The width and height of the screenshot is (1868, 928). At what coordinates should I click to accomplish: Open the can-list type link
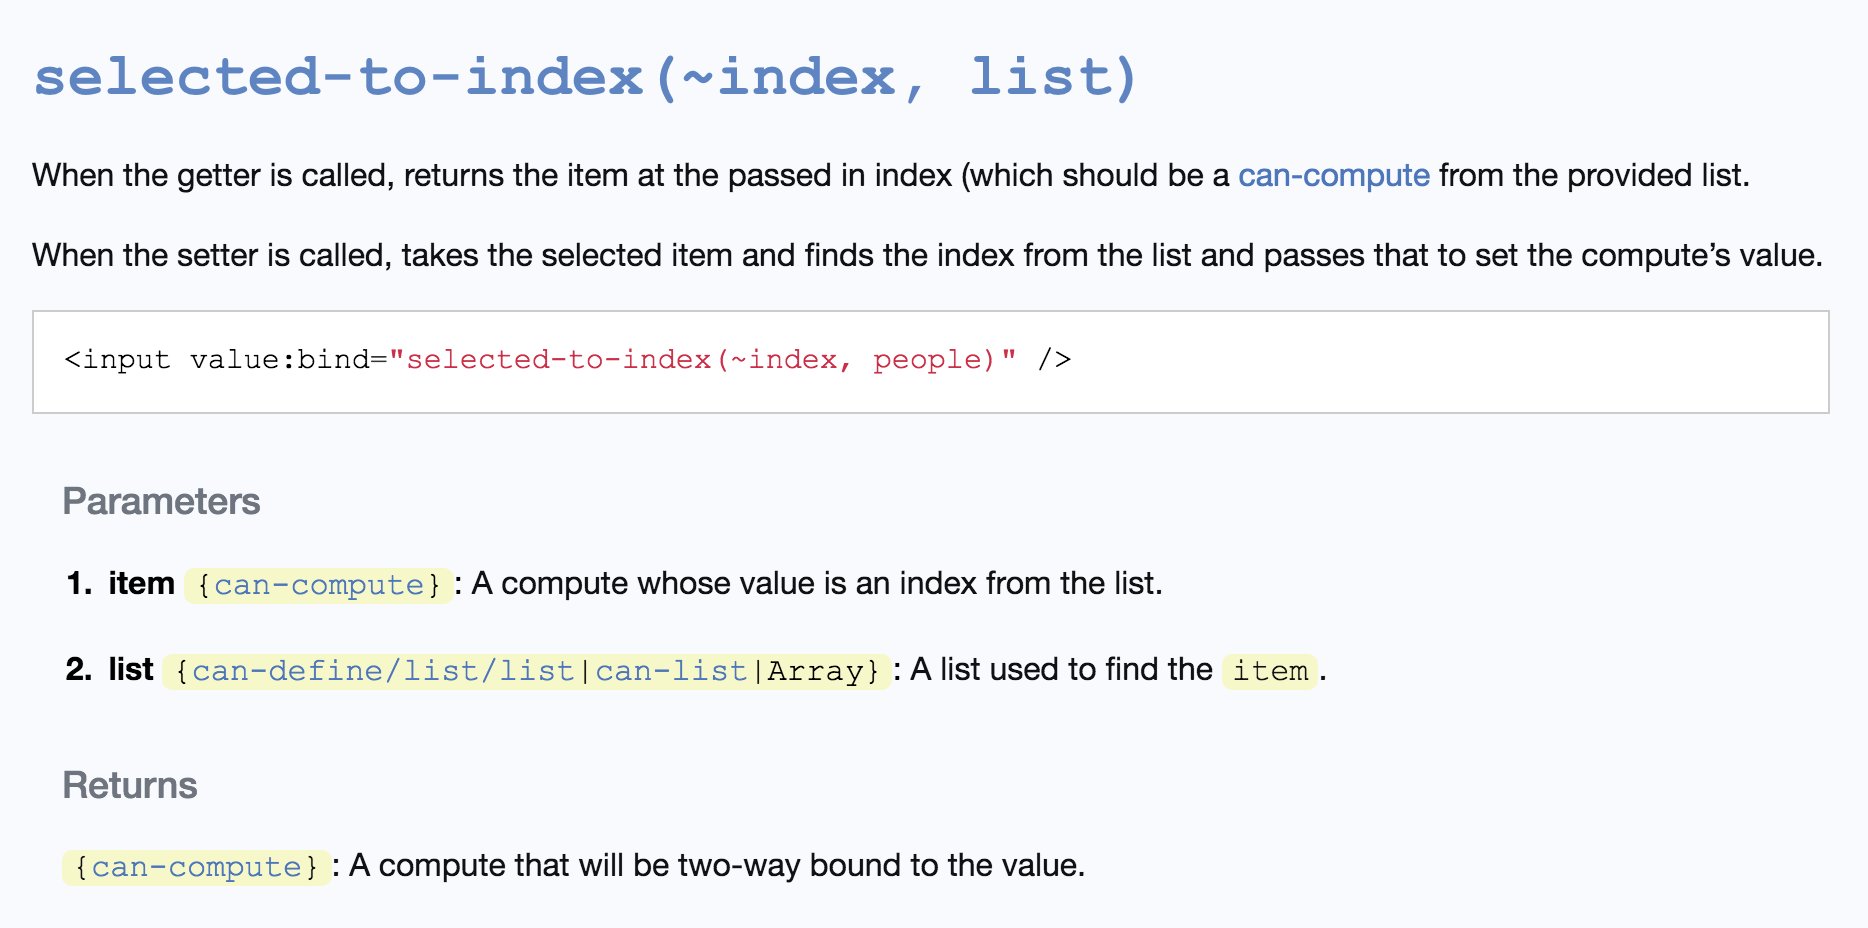pyautogui.click(x=671, y=670)
